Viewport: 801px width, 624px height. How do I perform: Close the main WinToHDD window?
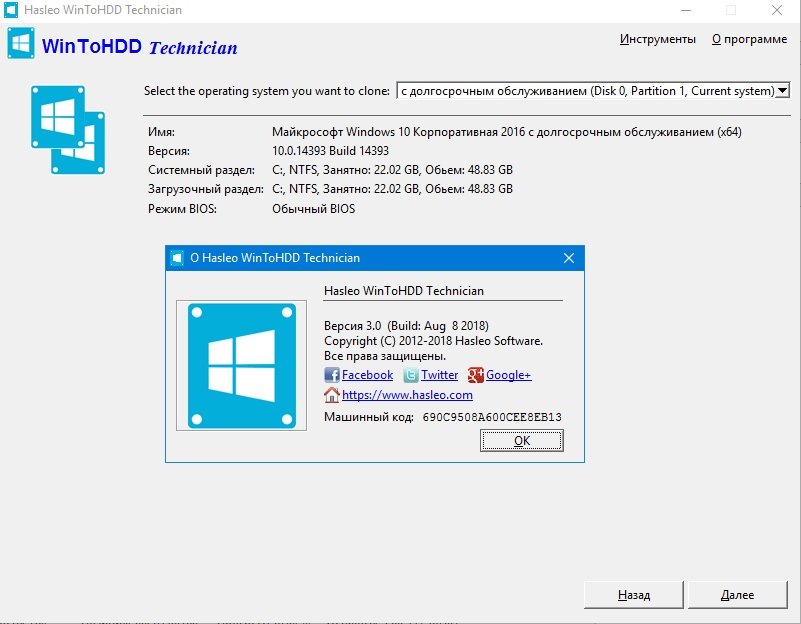[x=777, y=10]
